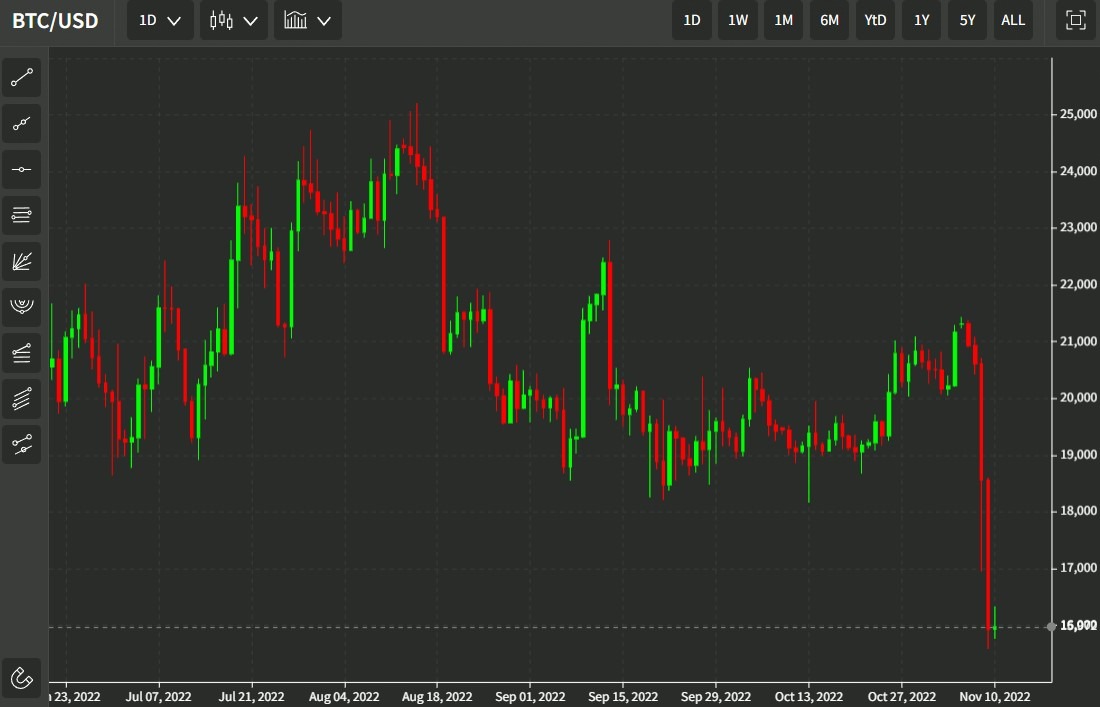Image resolution: width=1100 pixels, height=707 pixels.
Task: Click the Oct 27, 2022 date label
Action: coord(901,696)
